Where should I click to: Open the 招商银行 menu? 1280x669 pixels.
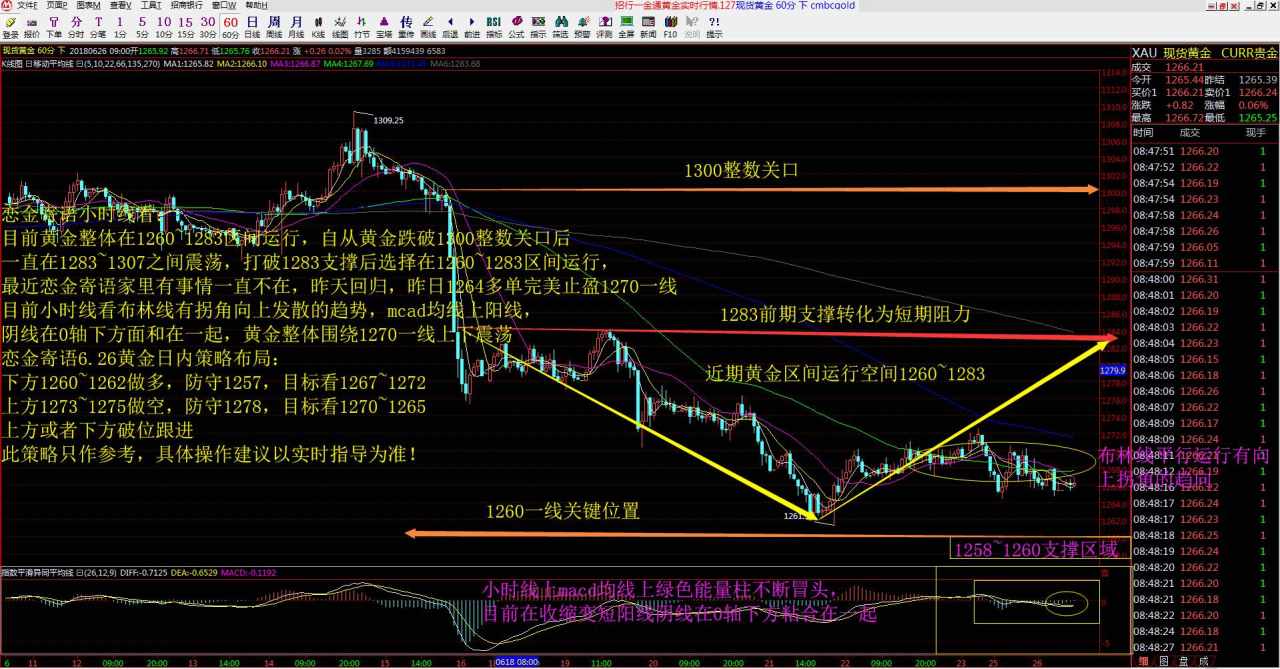[186, 6]
